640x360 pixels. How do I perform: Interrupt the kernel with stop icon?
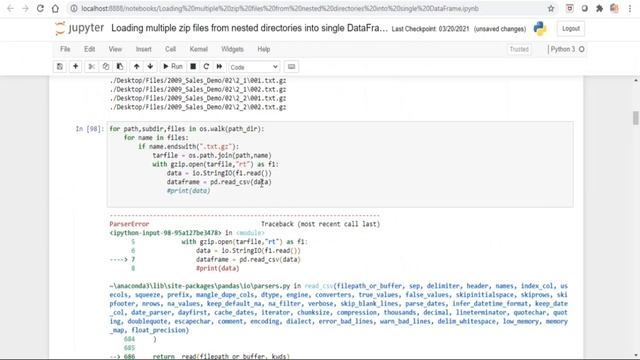click(193, 67)
